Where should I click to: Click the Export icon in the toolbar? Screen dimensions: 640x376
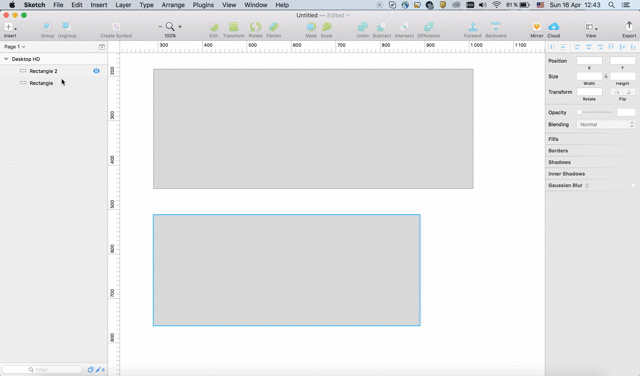629,26
